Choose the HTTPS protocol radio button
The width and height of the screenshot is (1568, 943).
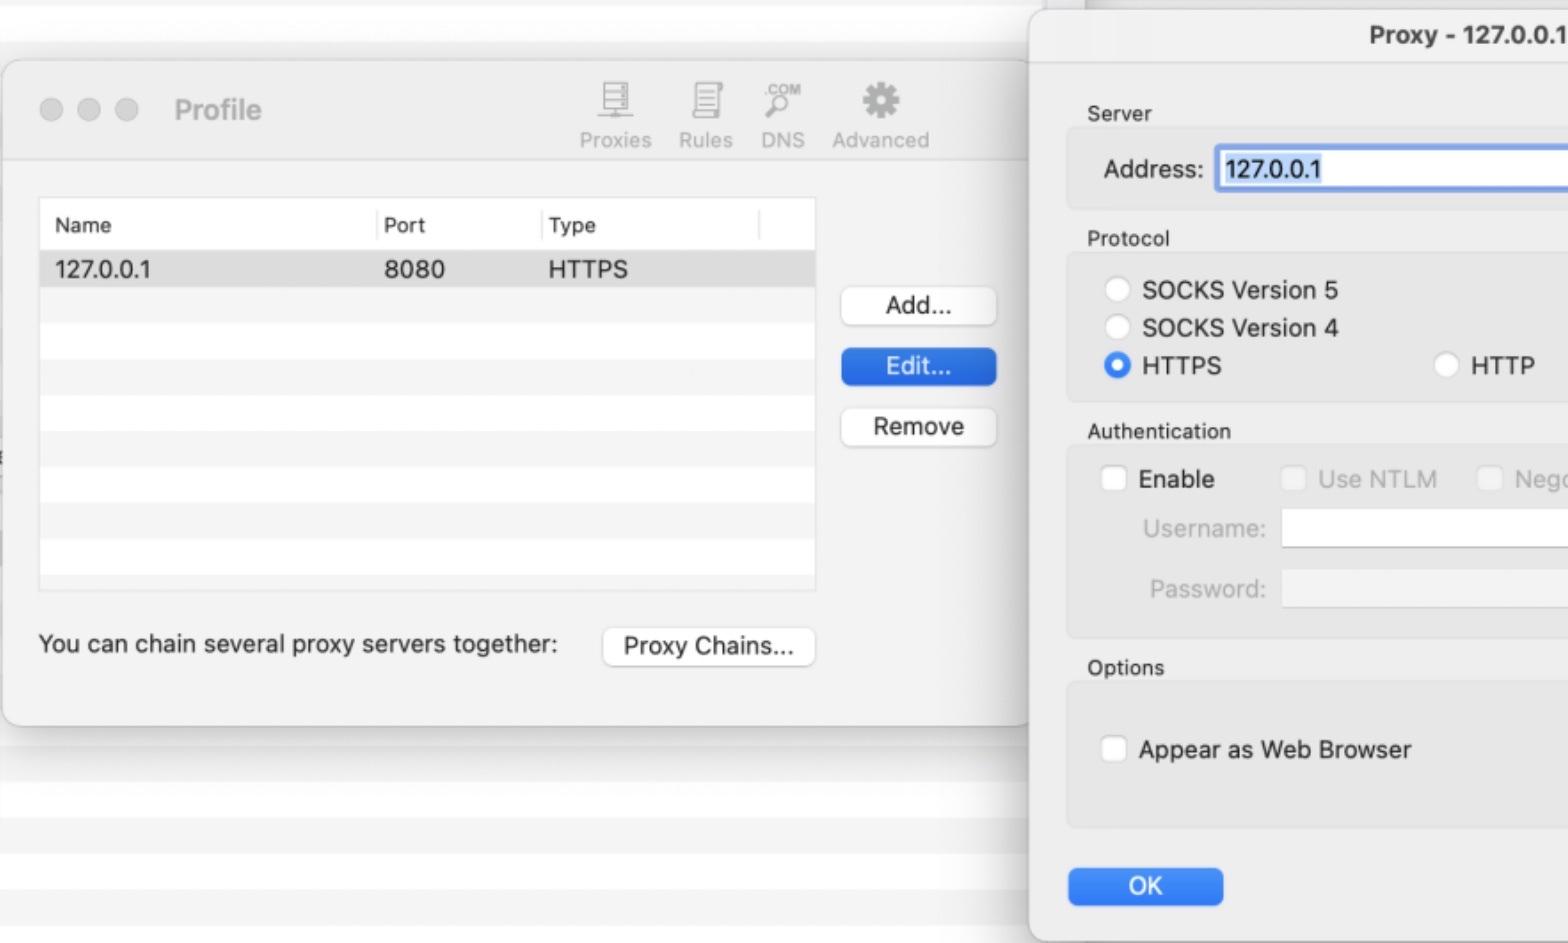coord(1117,366)
